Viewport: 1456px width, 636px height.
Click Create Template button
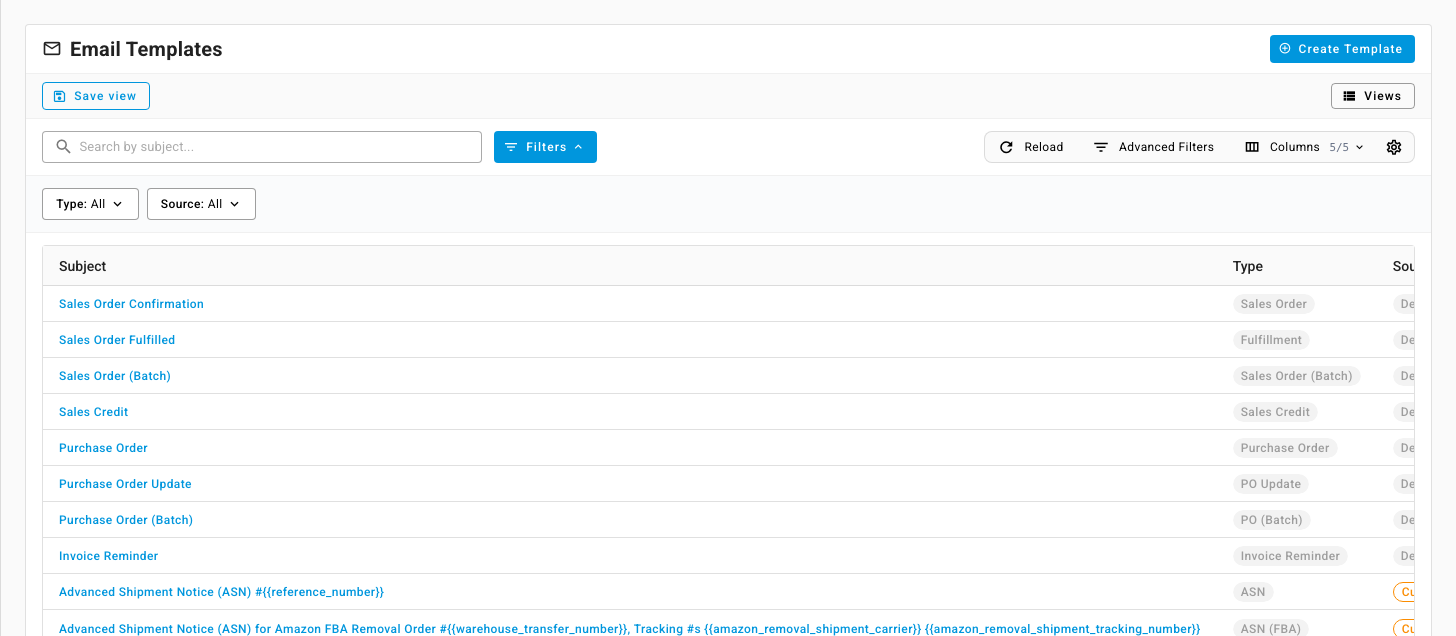[x=1342, y=49]
